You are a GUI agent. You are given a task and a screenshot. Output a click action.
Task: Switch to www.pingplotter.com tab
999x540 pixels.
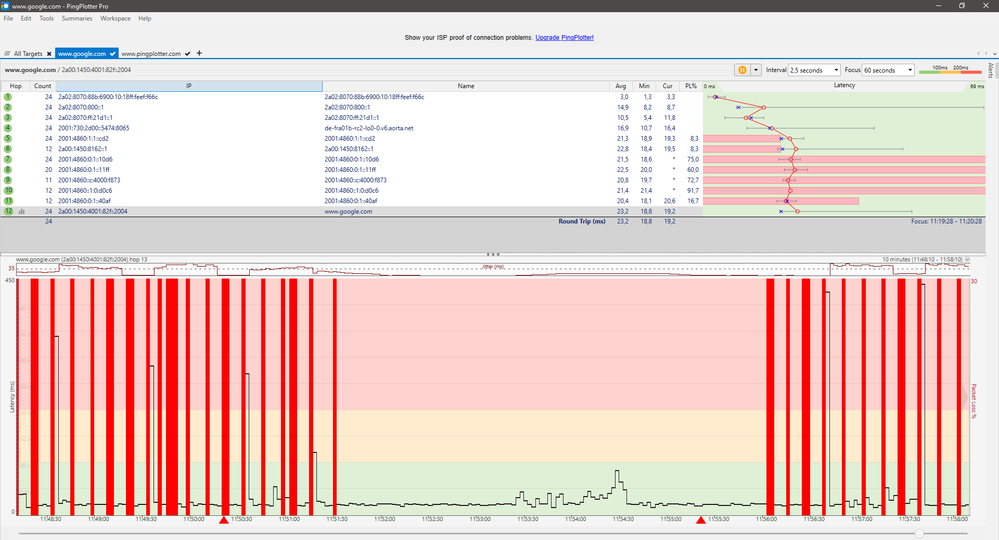151,53
